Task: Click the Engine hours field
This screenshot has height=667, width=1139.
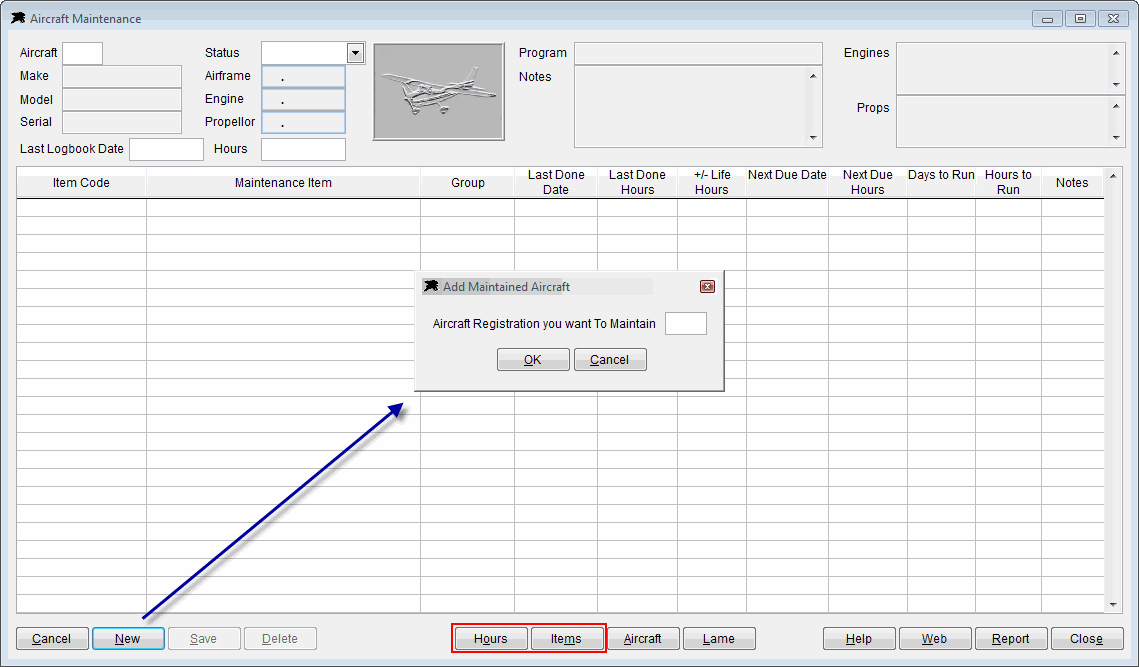Action: click(x=304, y=100)
